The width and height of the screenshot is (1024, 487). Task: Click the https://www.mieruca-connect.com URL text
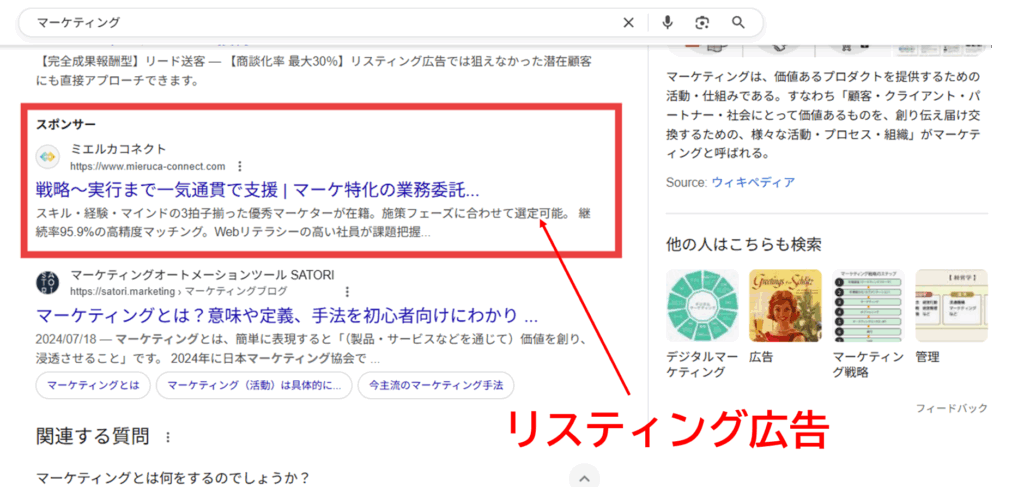[x=148, y=166]
